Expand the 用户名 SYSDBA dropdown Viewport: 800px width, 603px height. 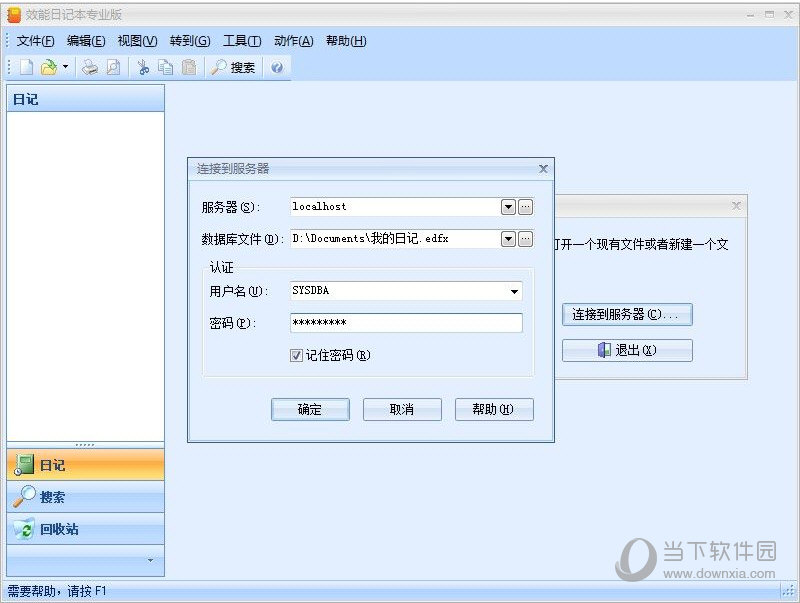(x=514, y=291)
